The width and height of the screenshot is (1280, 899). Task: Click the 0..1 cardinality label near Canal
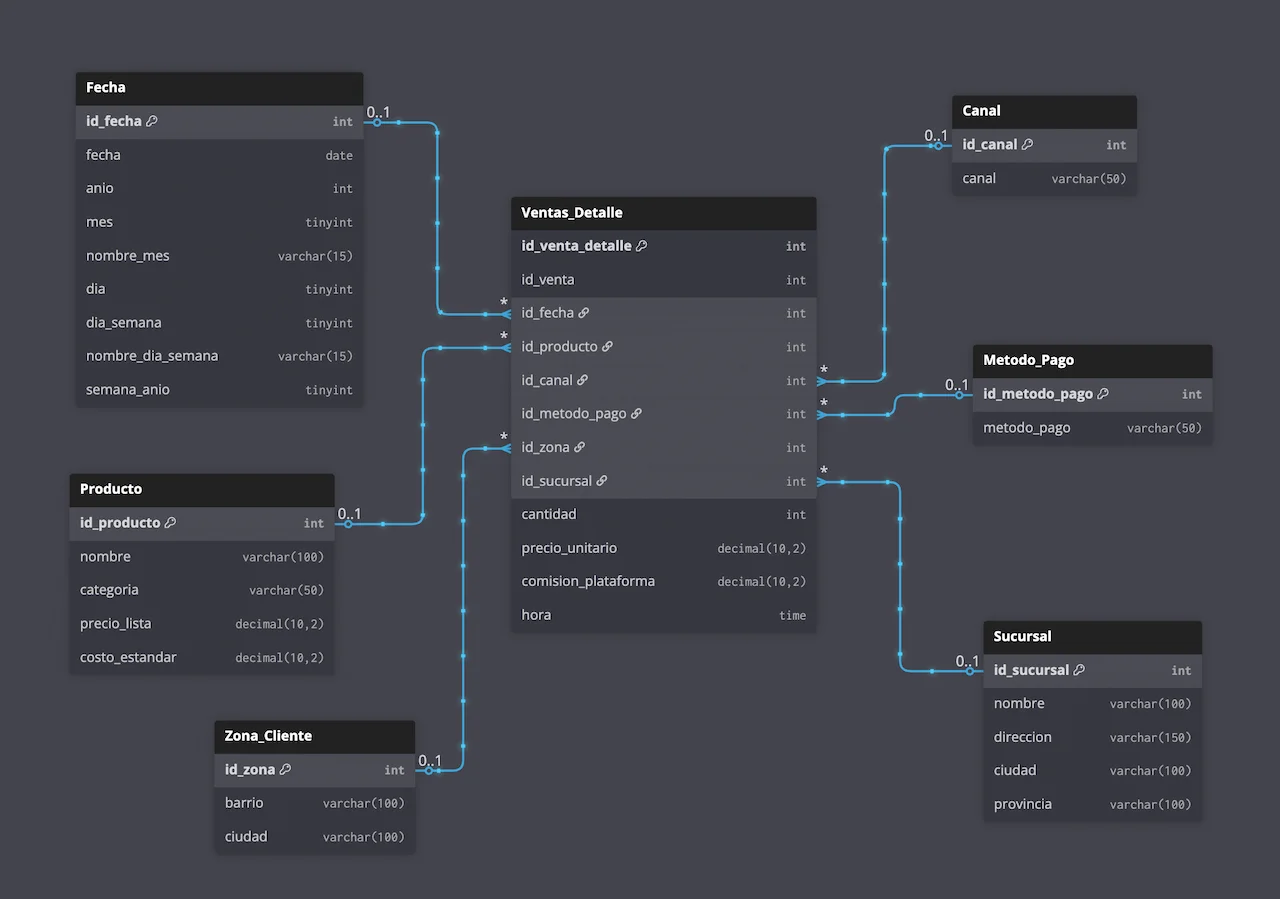[x=934, y=135]
